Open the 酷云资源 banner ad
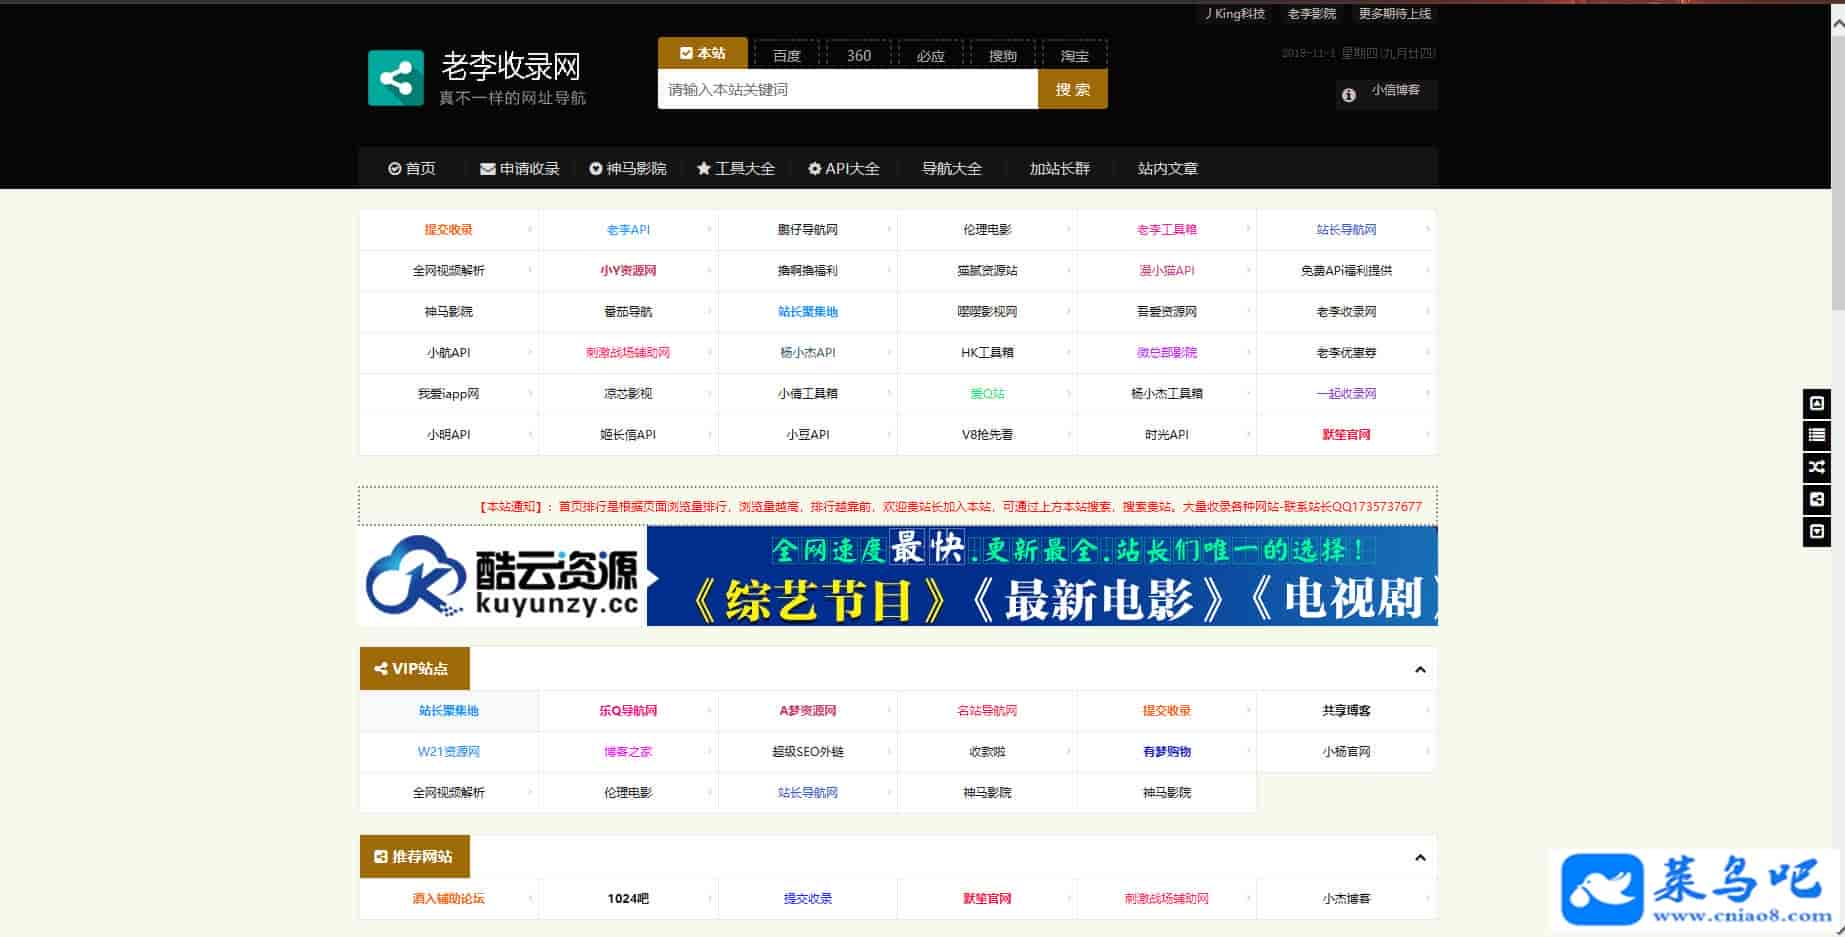The width and height of the screenshot is (1845, 937). click(898, 576)
